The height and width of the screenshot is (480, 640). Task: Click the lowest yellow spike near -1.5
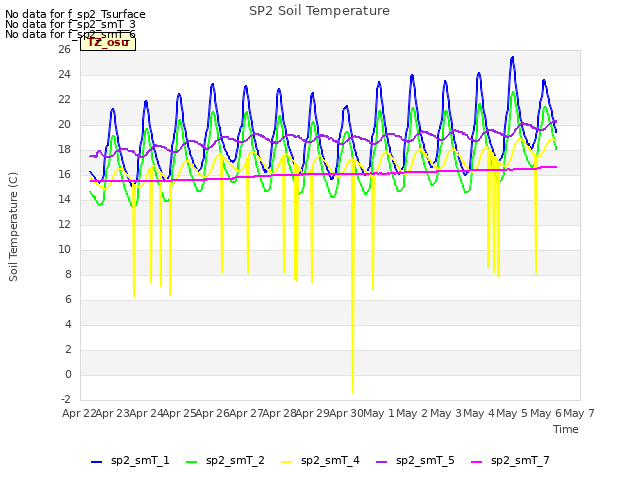(353, 390)
